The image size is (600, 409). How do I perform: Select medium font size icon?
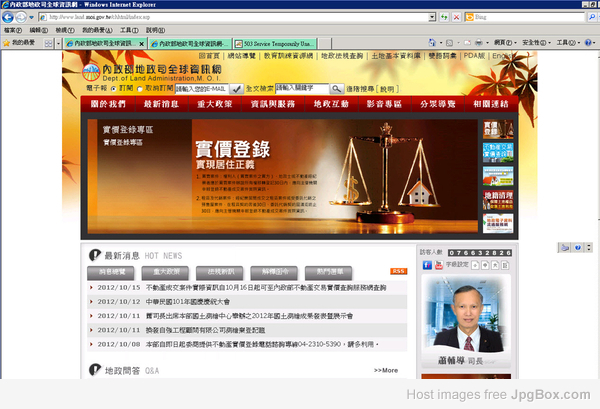pyautogui.click(x=485, y=265)
